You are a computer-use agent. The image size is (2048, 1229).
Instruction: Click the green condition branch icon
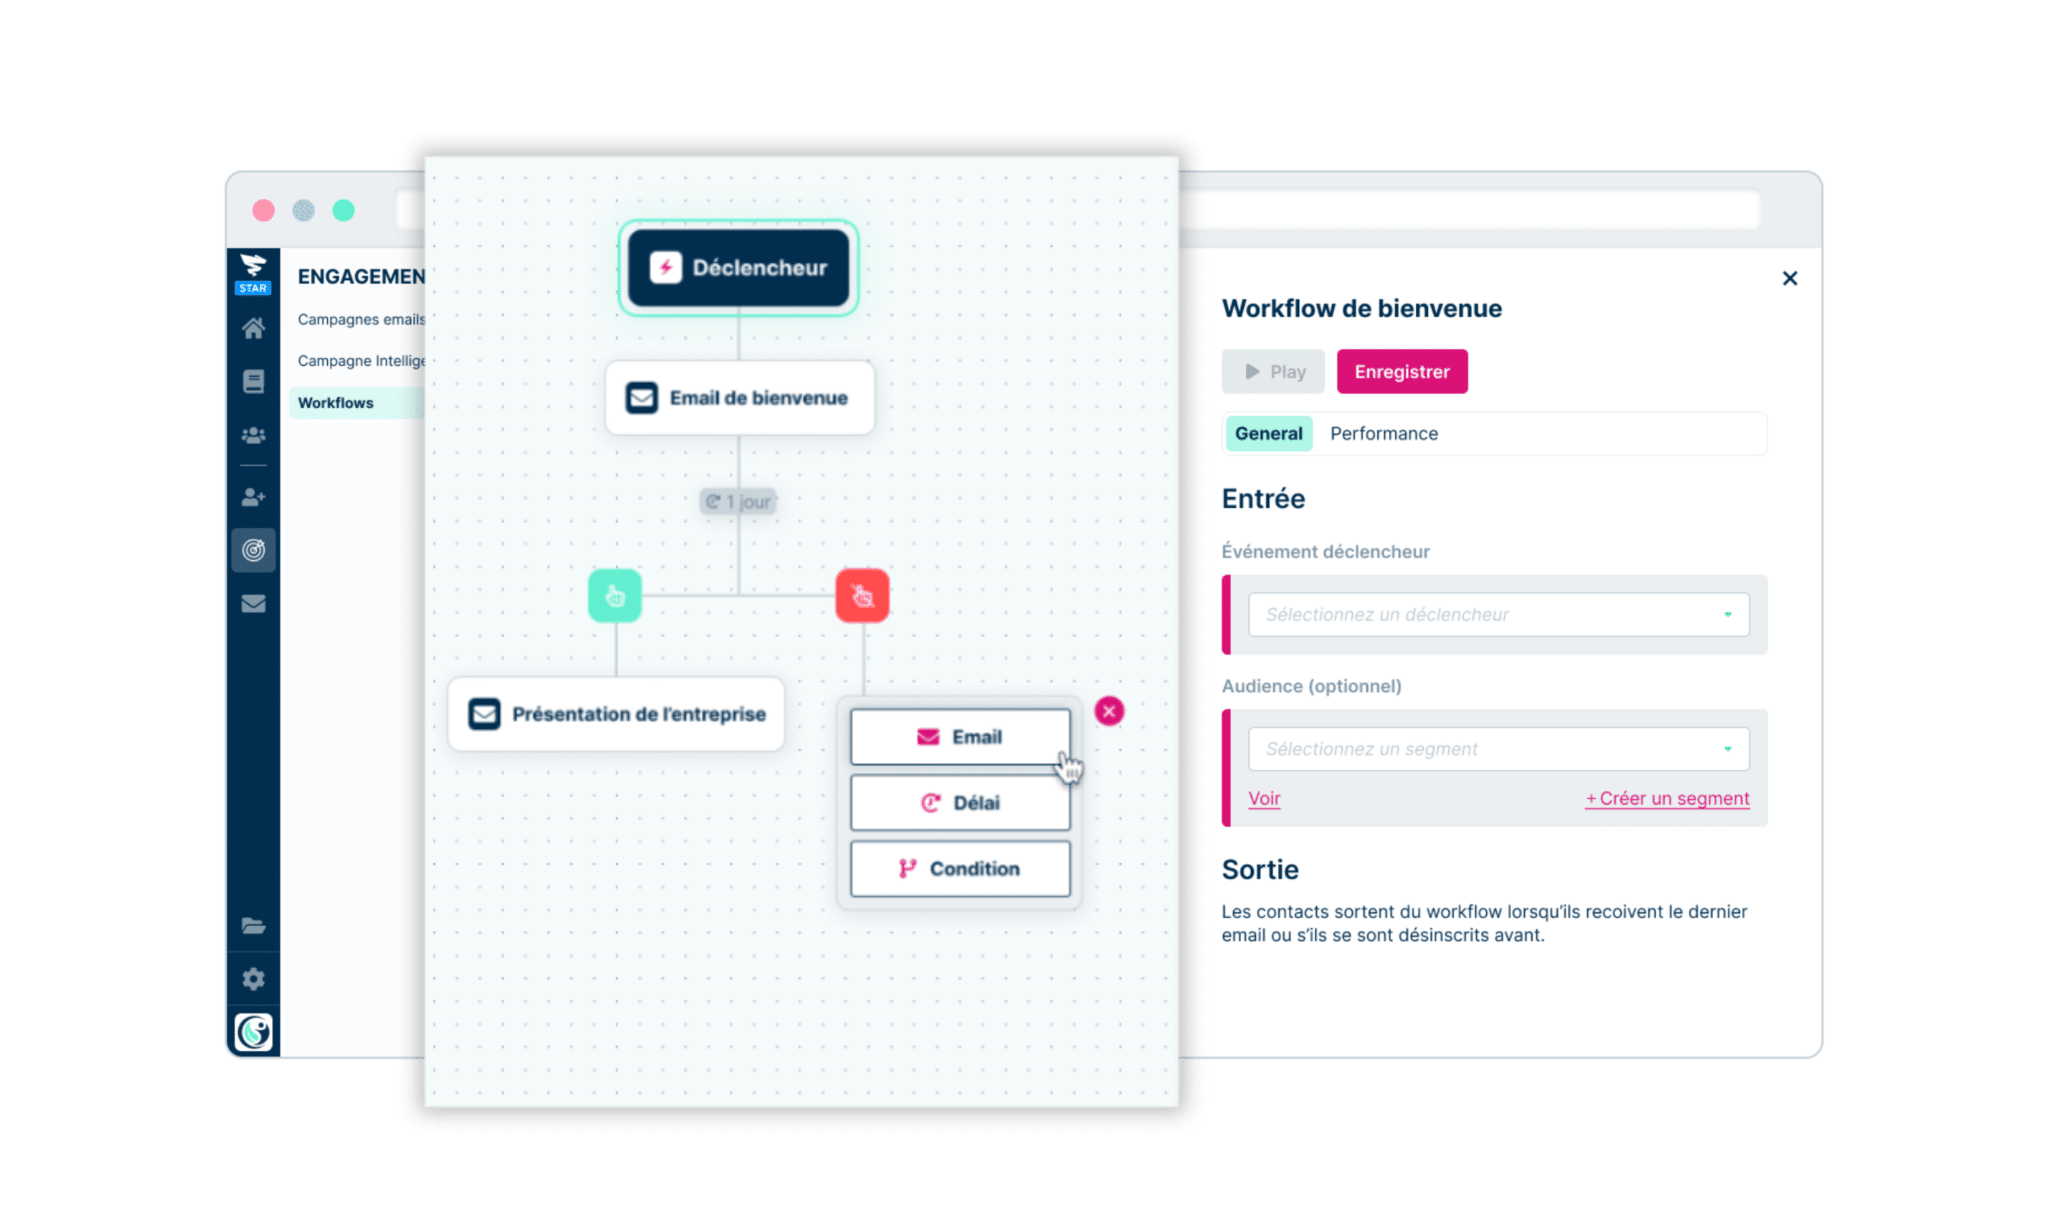point(616,595)
